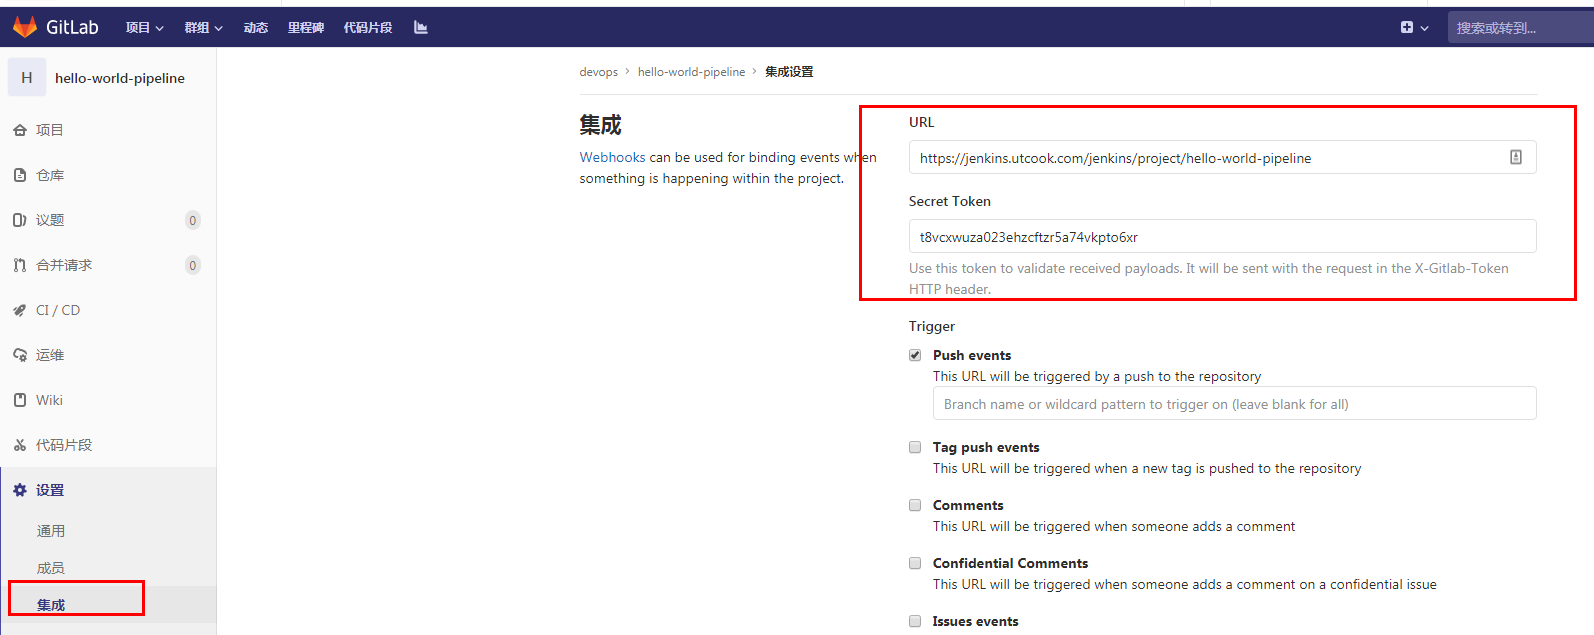Click the Trigger section label
The height and width of the screenshot is (635, 1594).
[932, 326]
